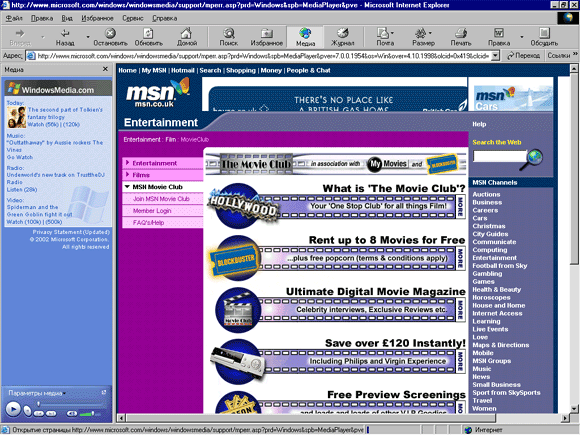
Task: Click the Переход (Go) button
Action: [523, 56]
